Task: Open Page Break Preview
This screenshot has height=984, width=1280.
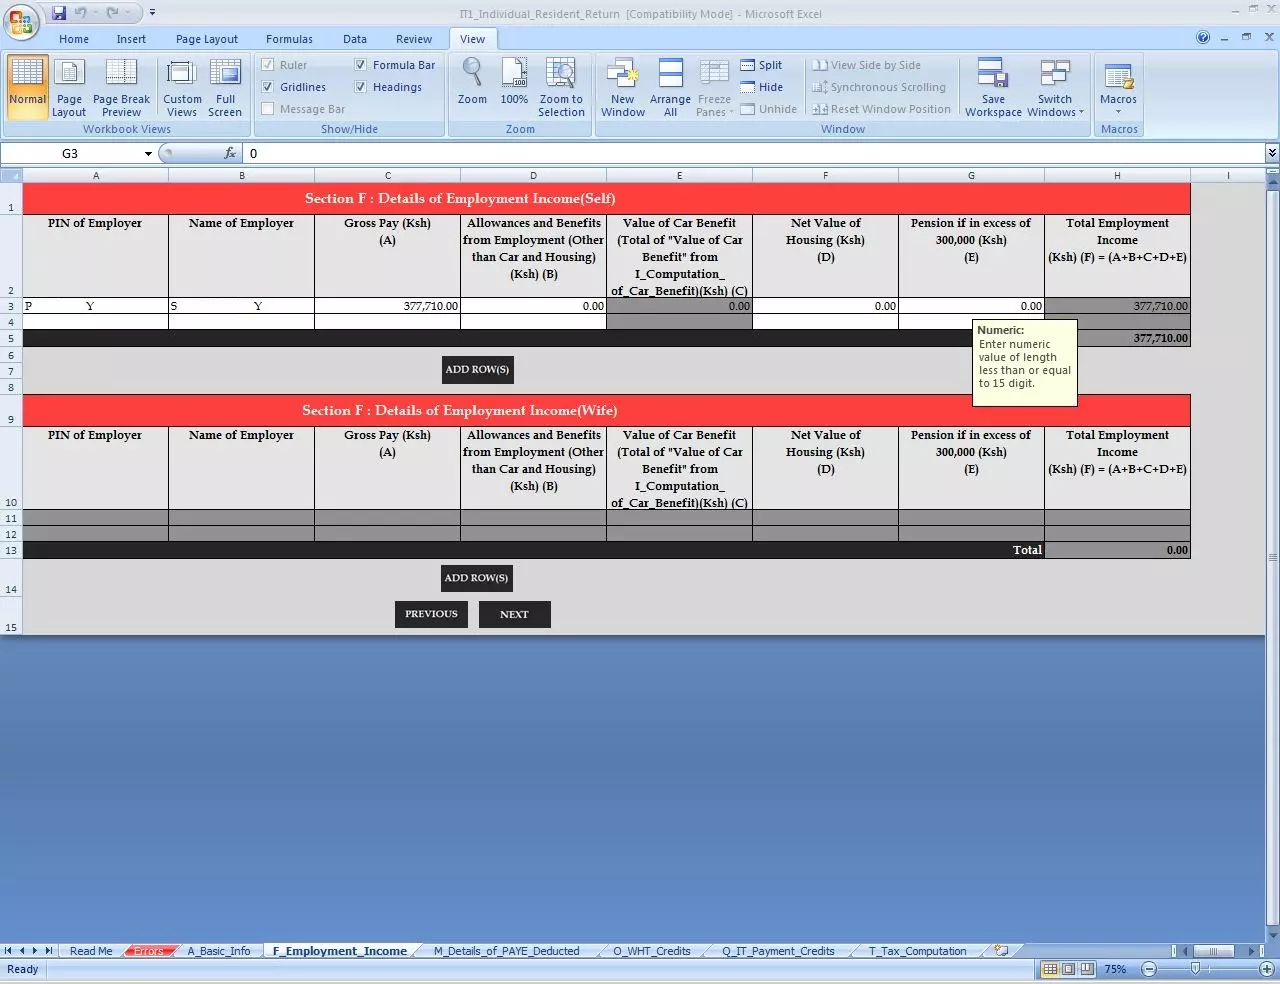Action: tap(121, 87)
